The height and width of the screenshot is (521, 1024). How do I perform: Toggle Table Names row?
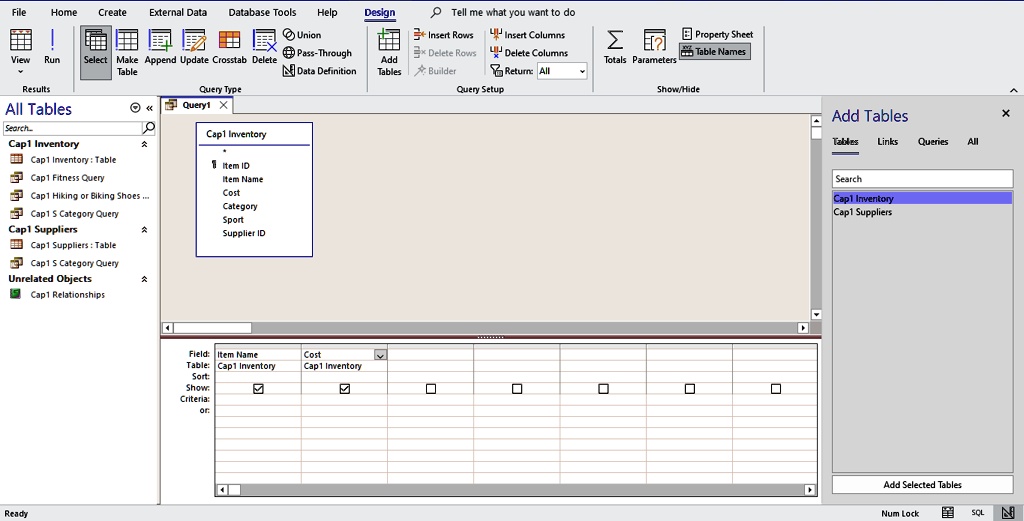coord(714,52)
